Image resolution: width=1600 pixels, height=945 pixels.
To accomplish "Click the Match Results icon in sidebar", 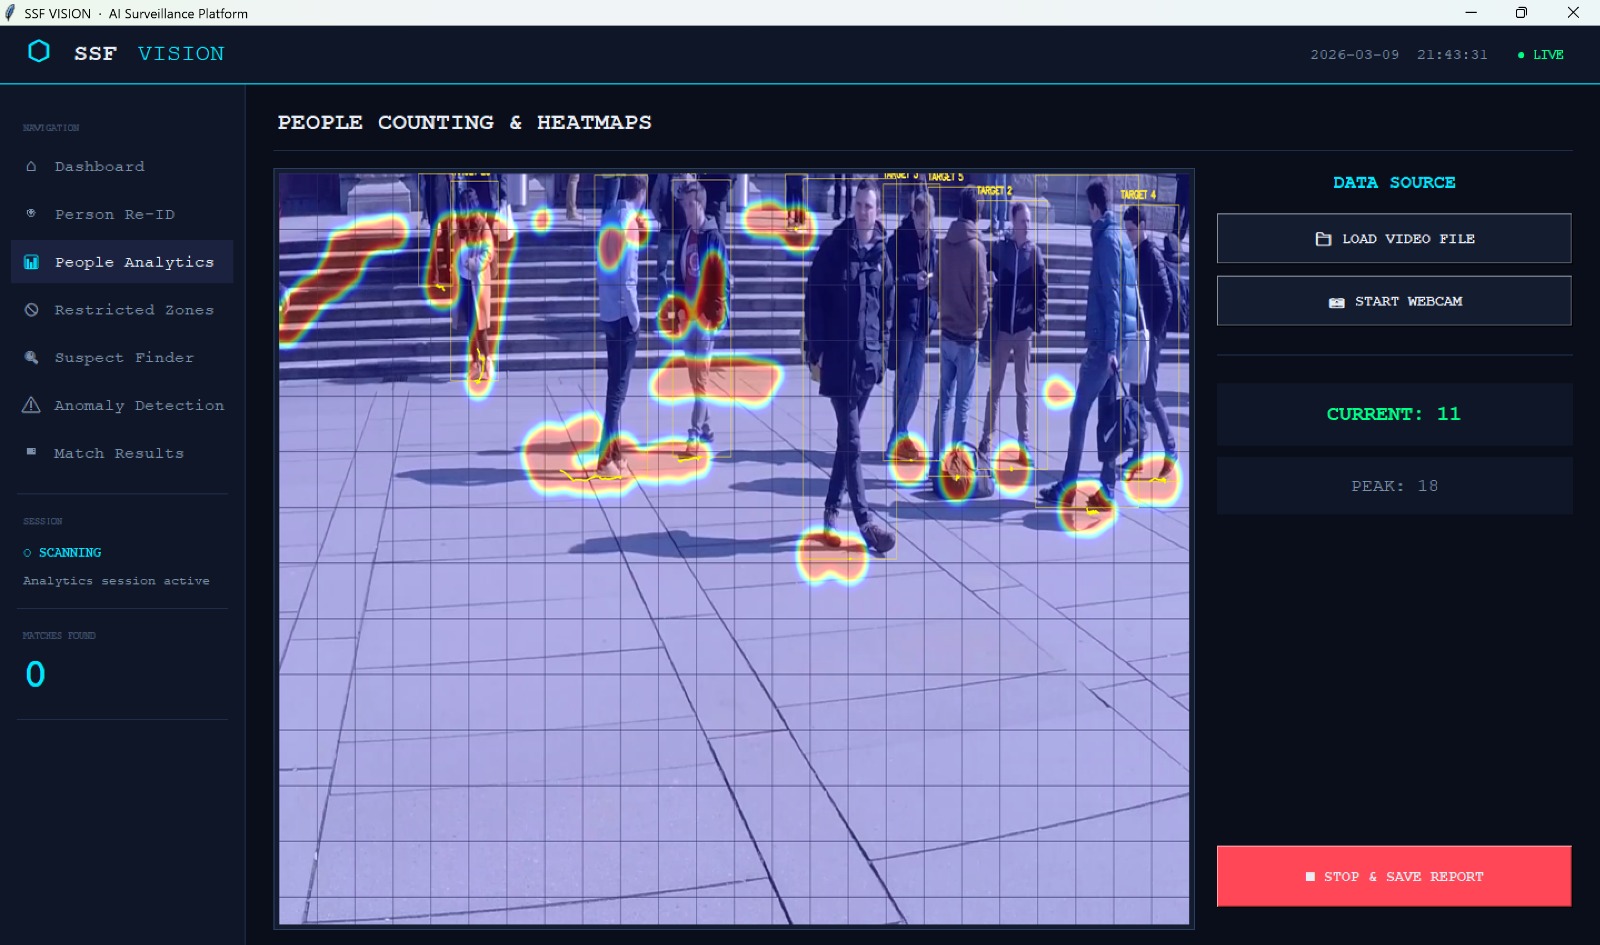I will tap(31, 452).
